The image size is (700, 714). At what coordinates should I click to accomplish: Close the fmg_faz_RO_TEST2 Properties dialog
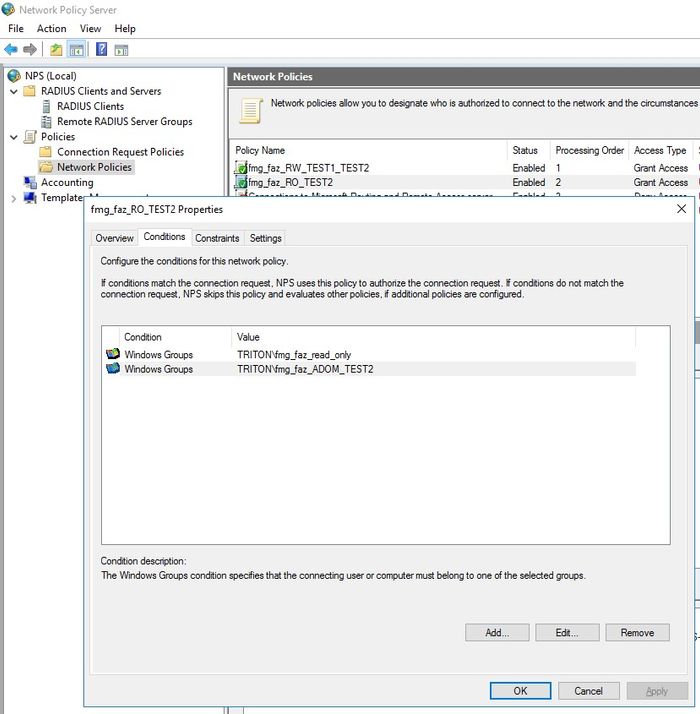[x=681, y=209]
